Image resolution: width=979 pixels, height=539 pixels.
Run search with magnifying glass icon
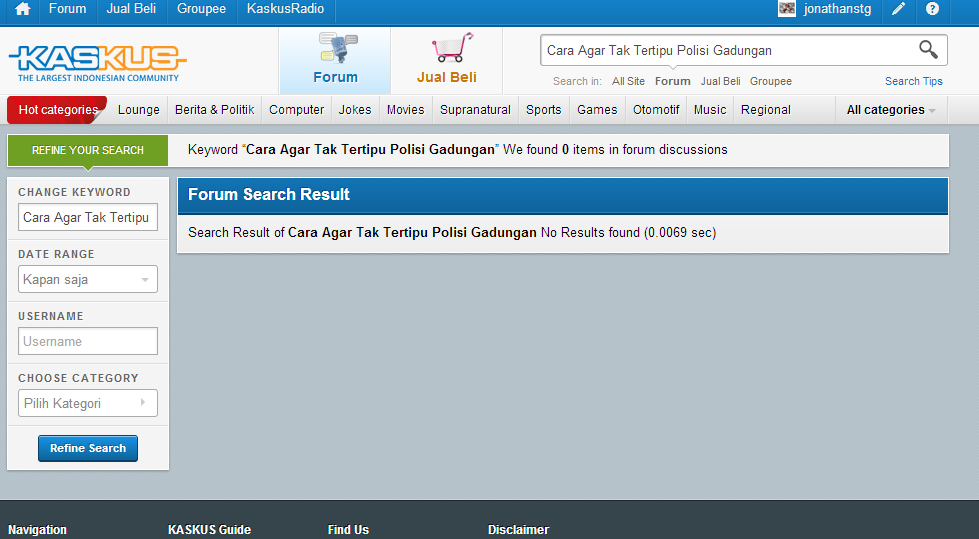click(x=928, y=49)
